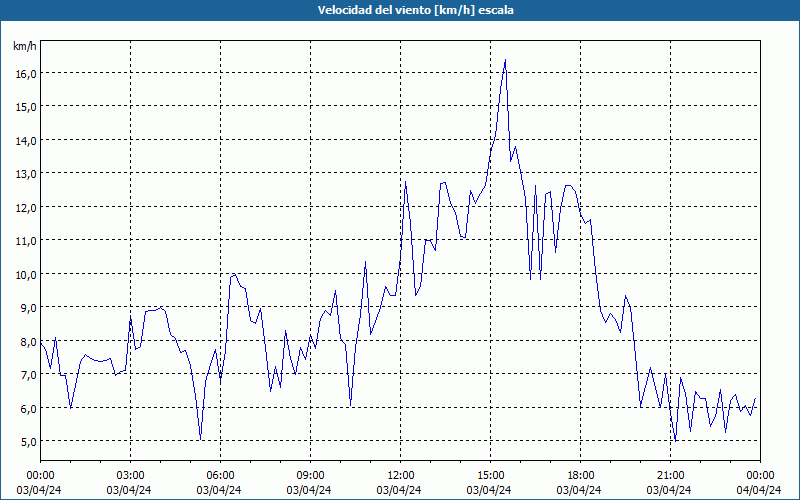Click the "11,0" y-axis value
The width and height of the screenshot is (800, 500).
(26, 241)
